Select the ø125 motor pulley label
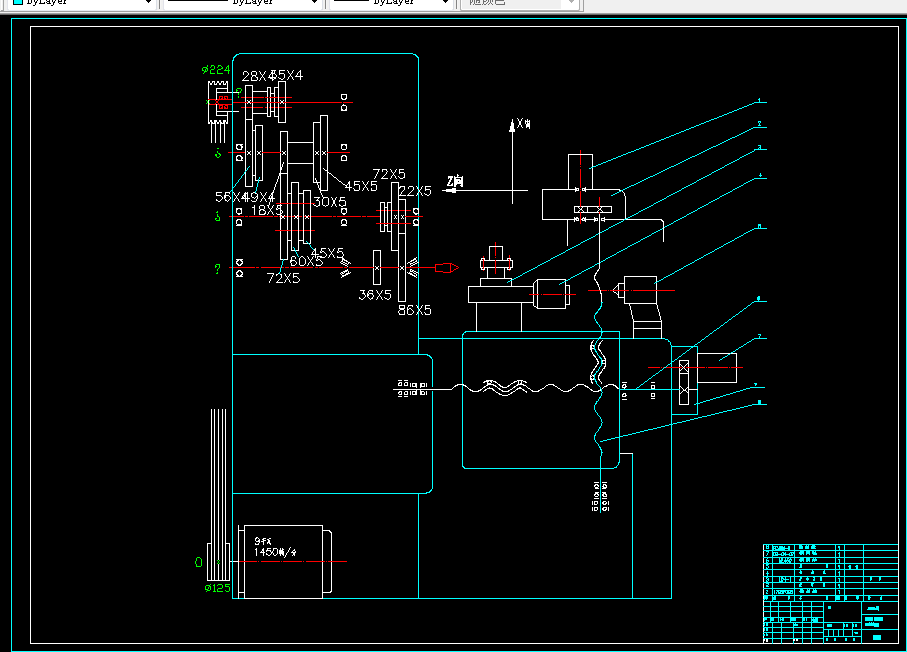This screenshot has width=907, height=652. tap(217, 588)
